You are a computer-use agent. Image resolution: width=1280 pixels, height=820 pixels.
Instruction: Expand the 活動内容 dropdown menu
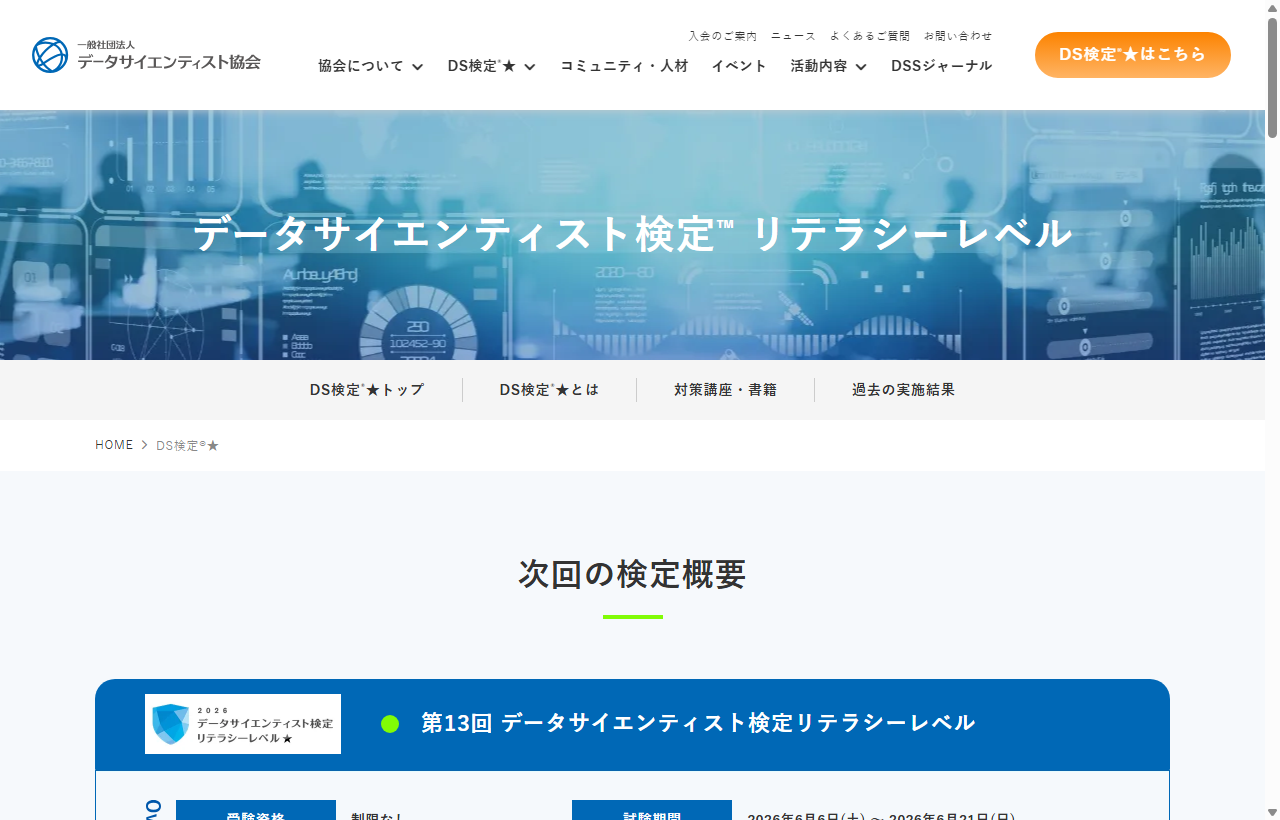(829, 66)
